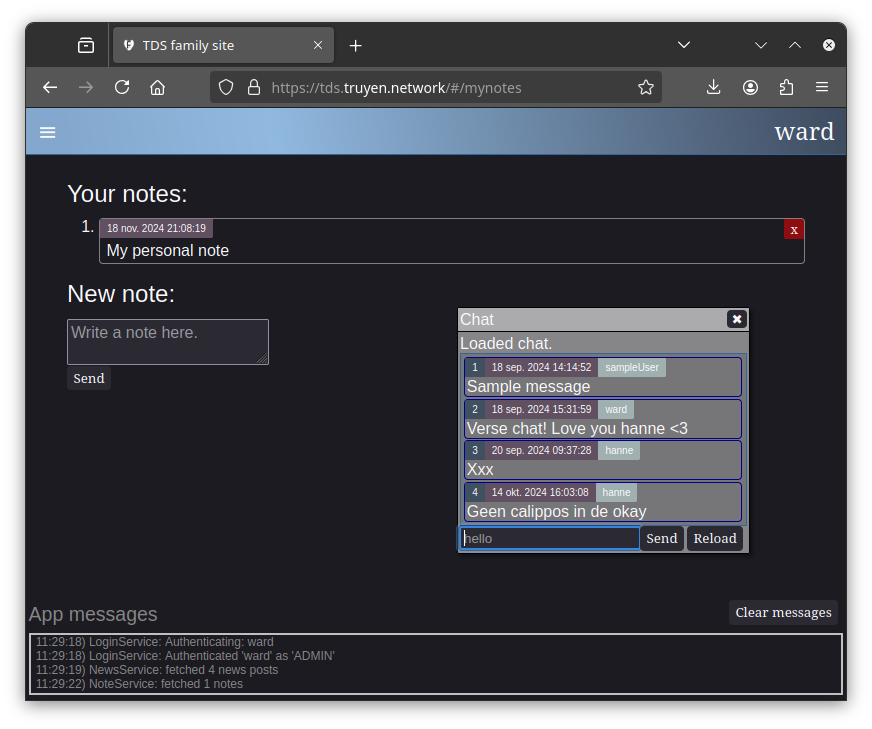Screen dimensions: 872x729
Task: Open the extensions puzzle-piece panel
Action: tap(786, 87)
